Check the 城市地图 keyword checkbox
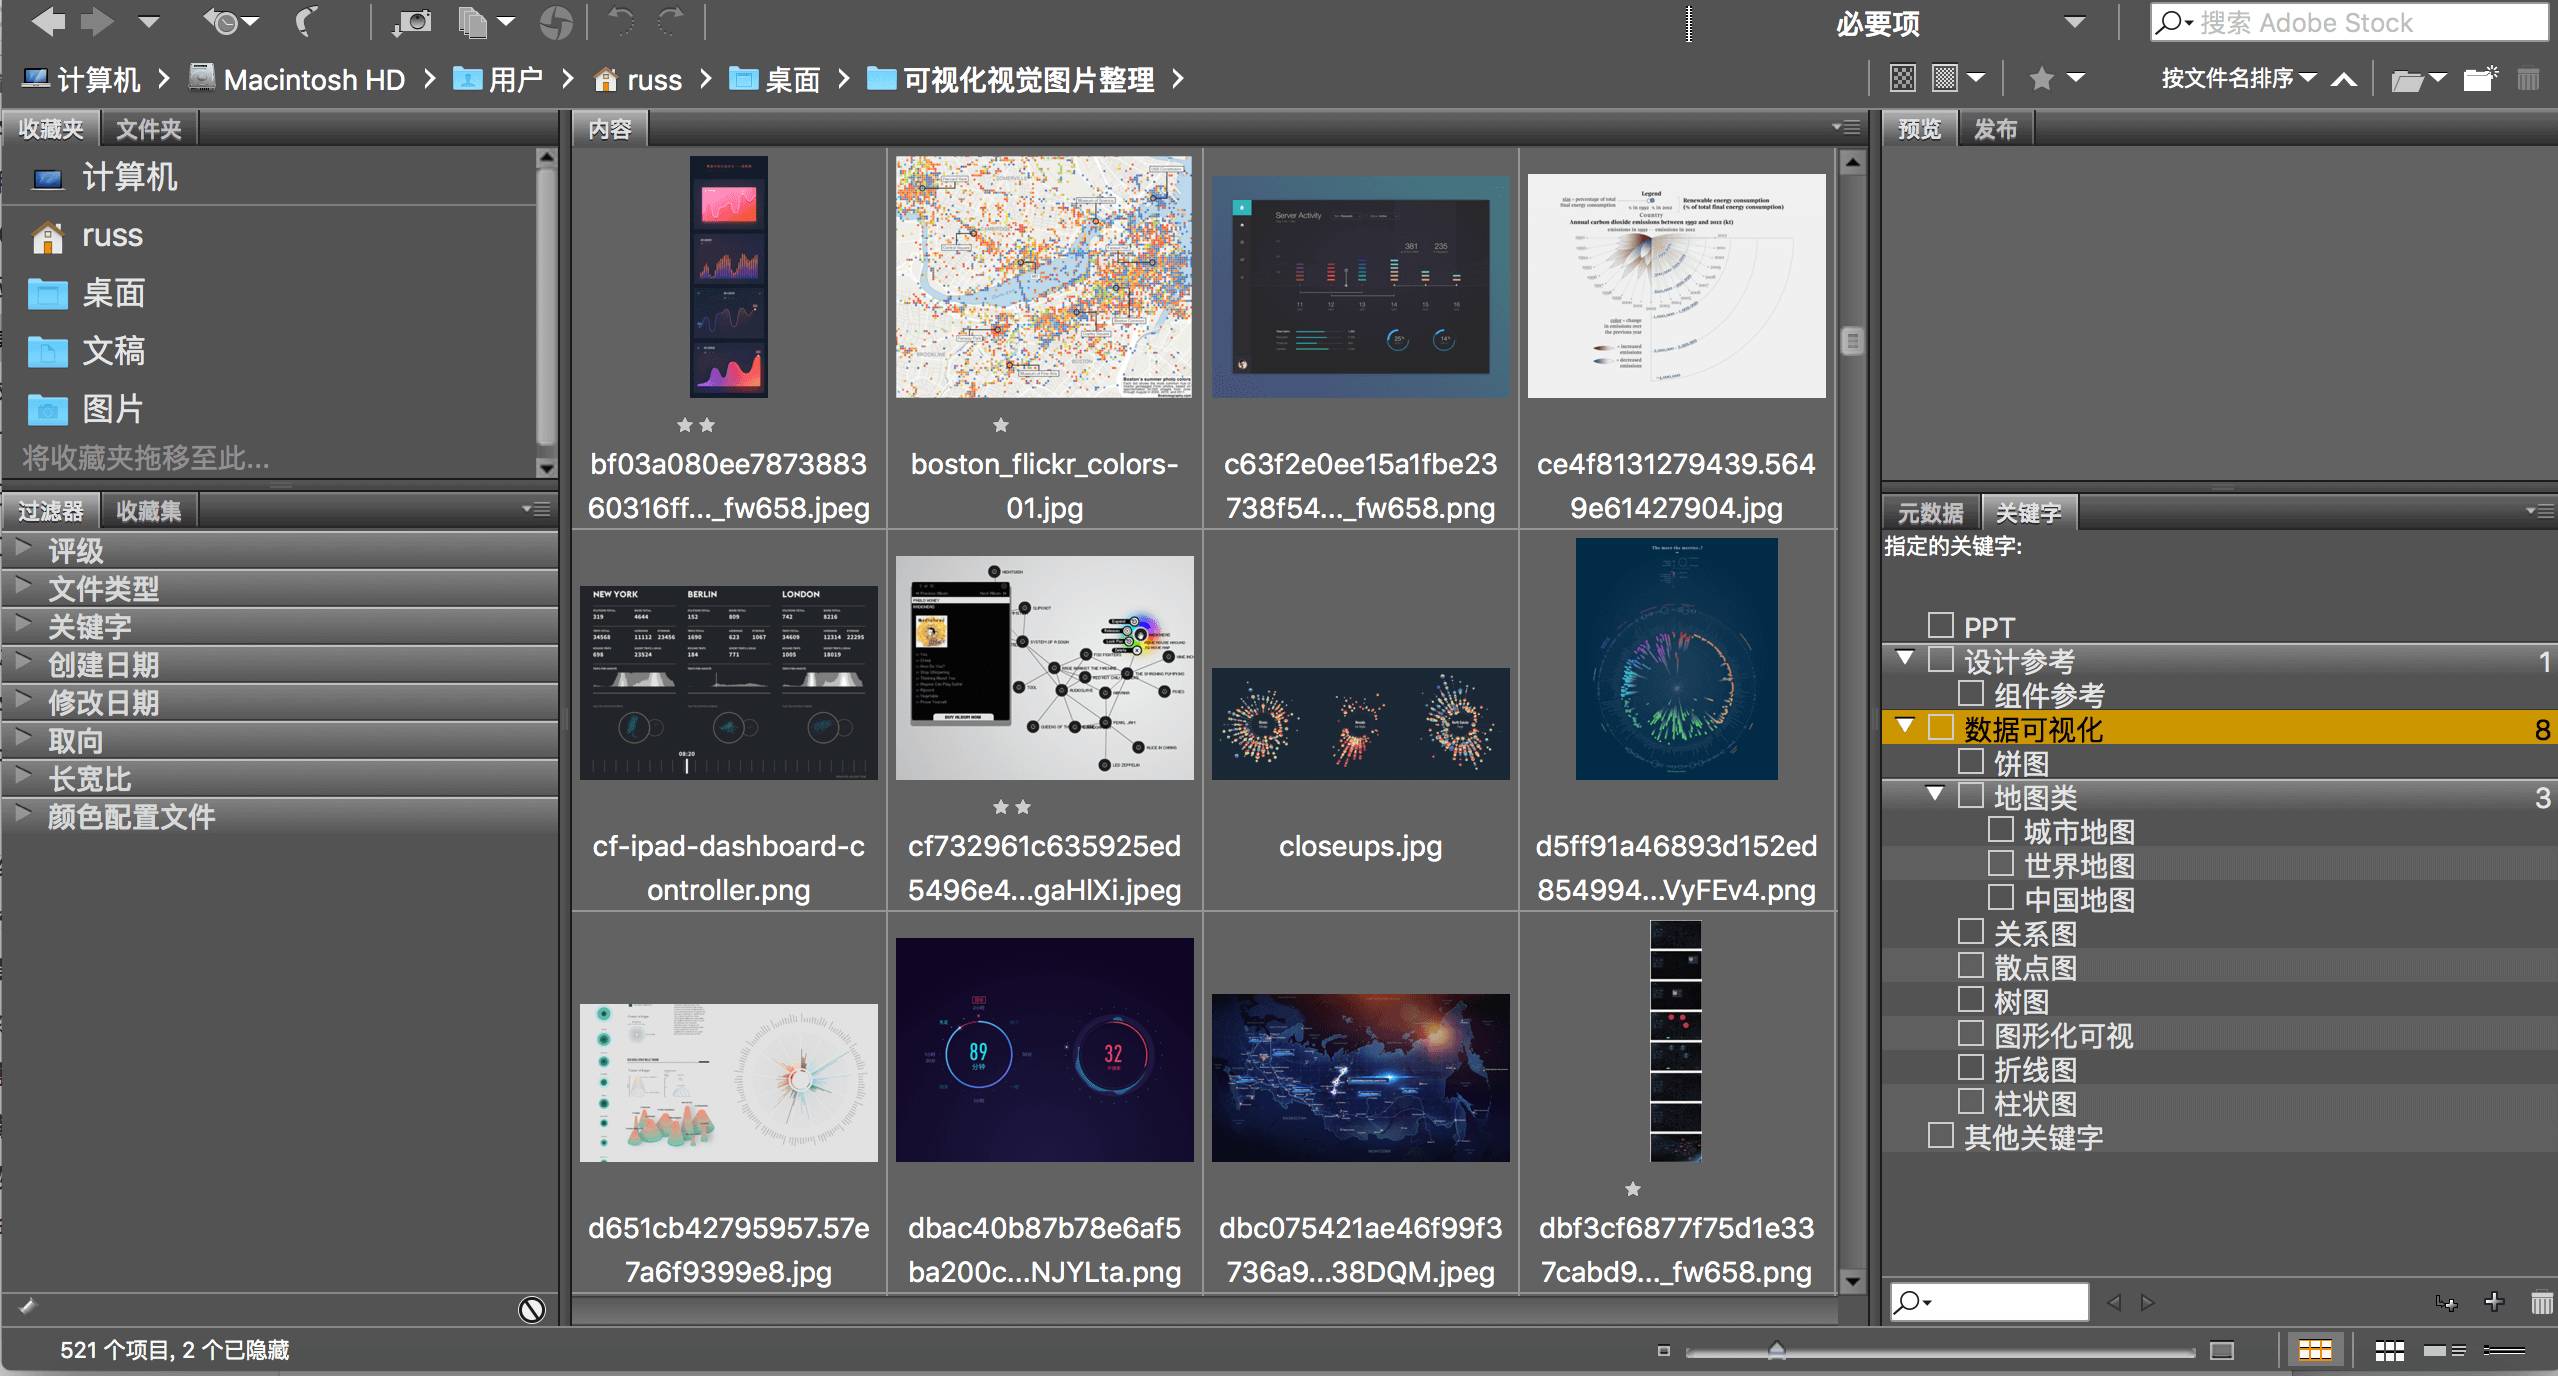The height and width of the screenshot is (1376, 2558). [2000, 829]
